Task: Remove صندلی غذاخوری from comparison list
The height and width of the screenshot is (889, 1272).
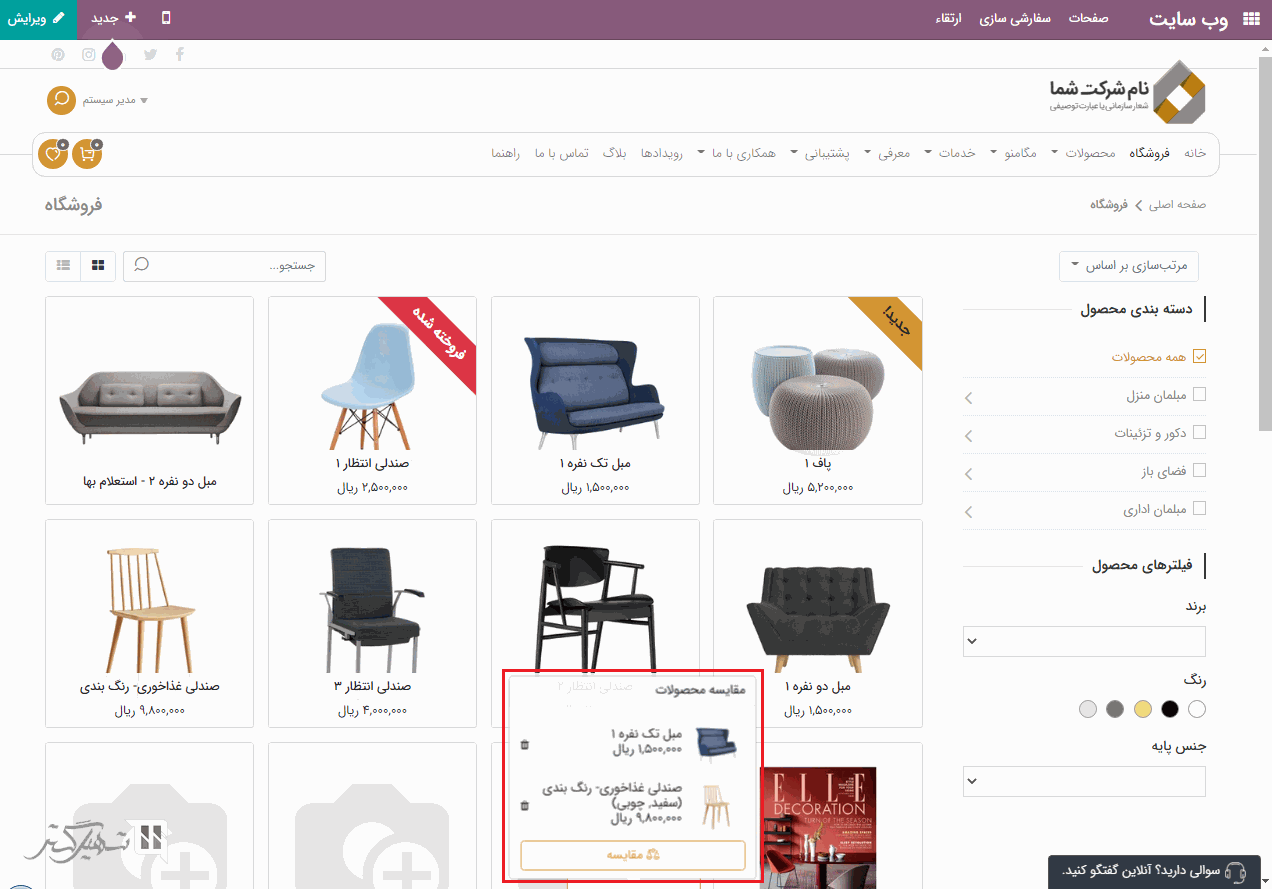Action: 525,805
